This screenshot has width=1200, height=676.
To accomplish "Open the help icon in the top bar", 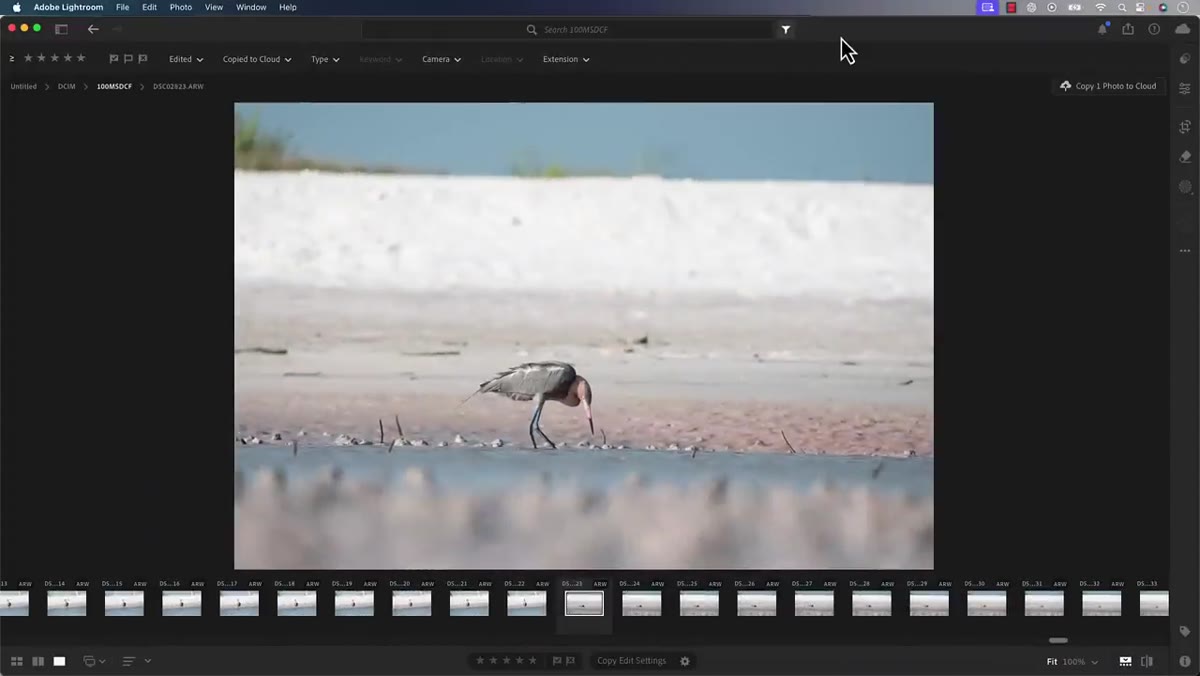I will 1154,29.
